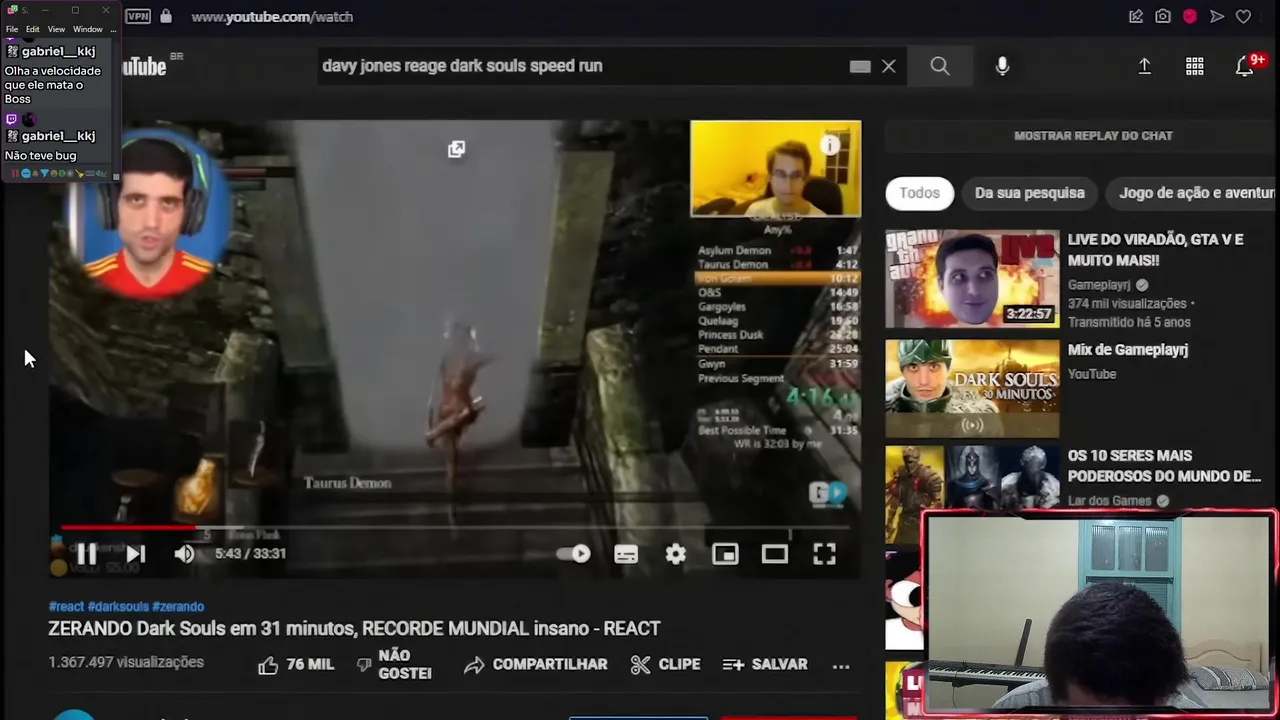The image size is (1280, 720).
Task: Select the Twitch badge in chat window
Action: [x=12, y=120]
